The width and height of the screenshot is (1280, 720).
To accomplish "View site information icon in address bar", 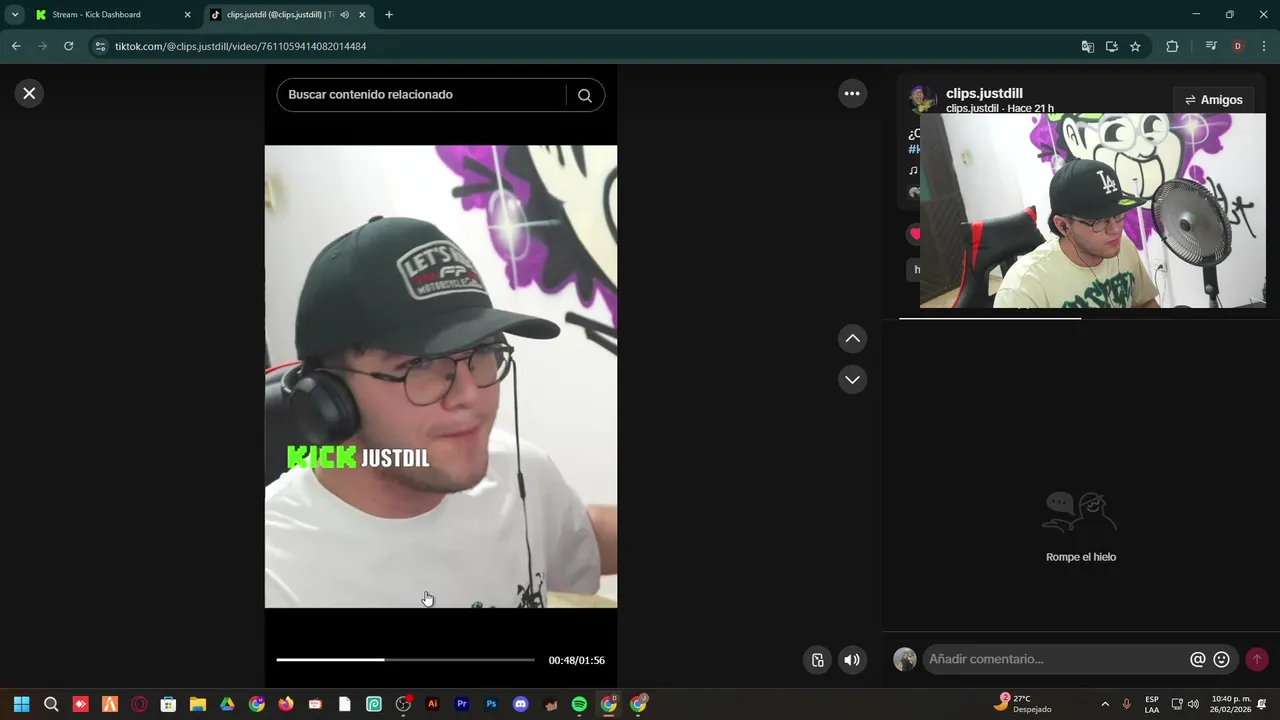I will (100, 46).
